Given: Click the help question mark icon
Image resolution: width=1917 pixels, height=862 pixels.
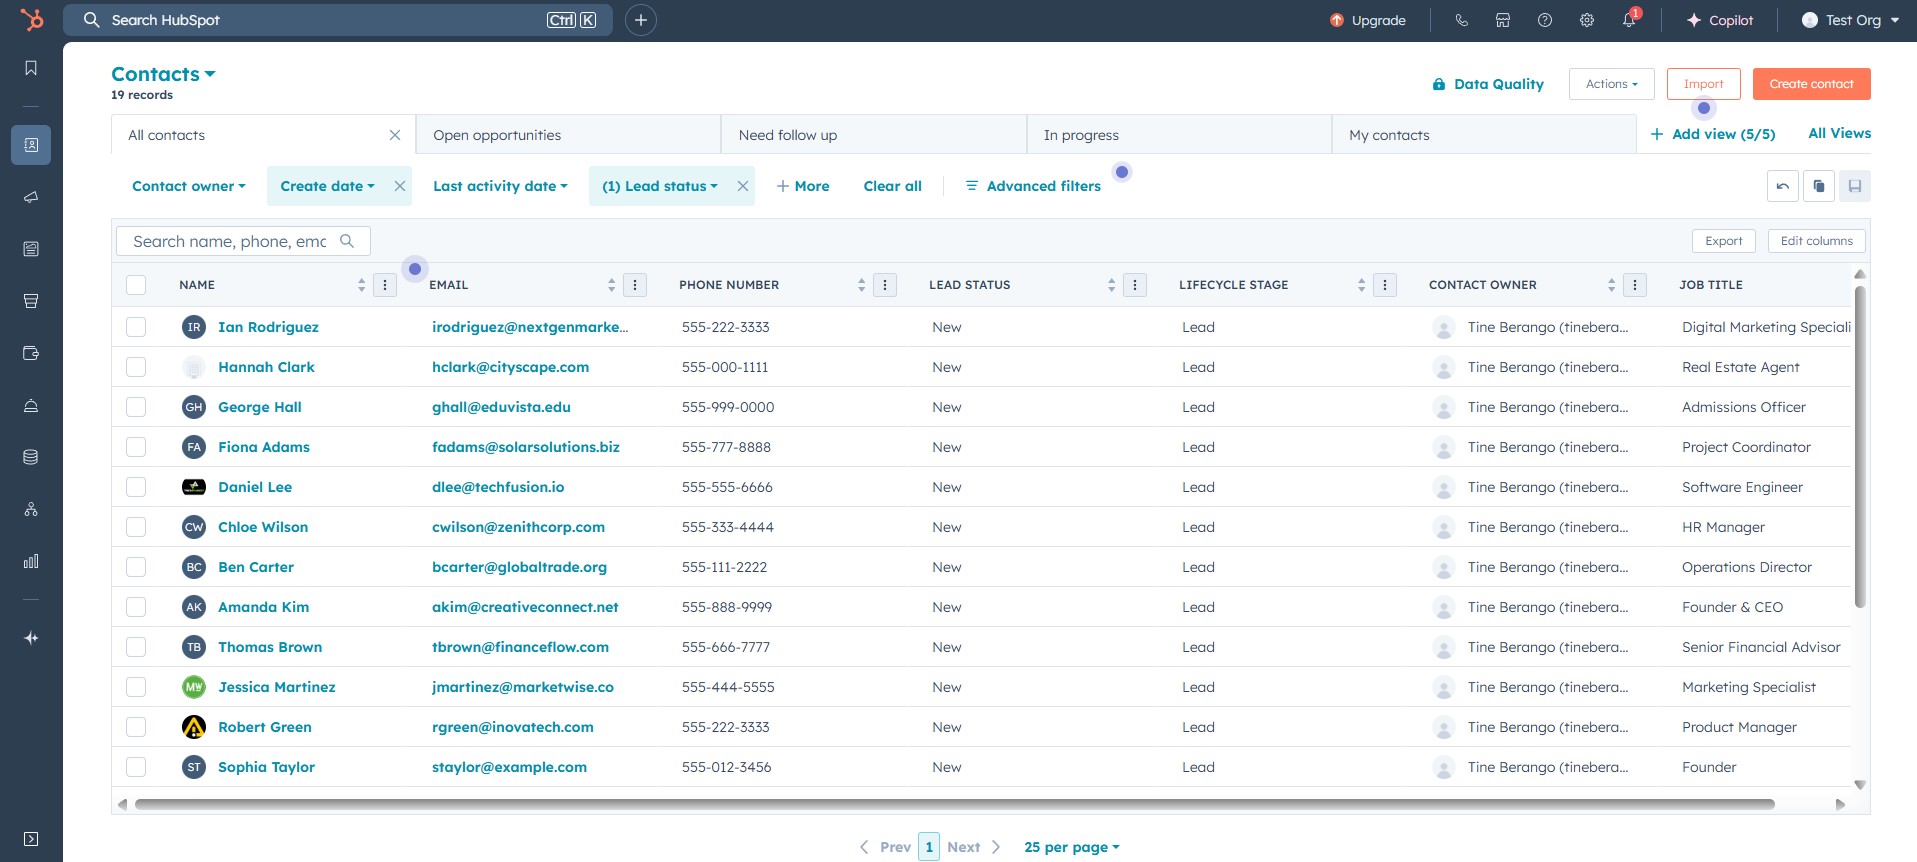Looking at the screenshot, I should click(x=1544, y=20).
